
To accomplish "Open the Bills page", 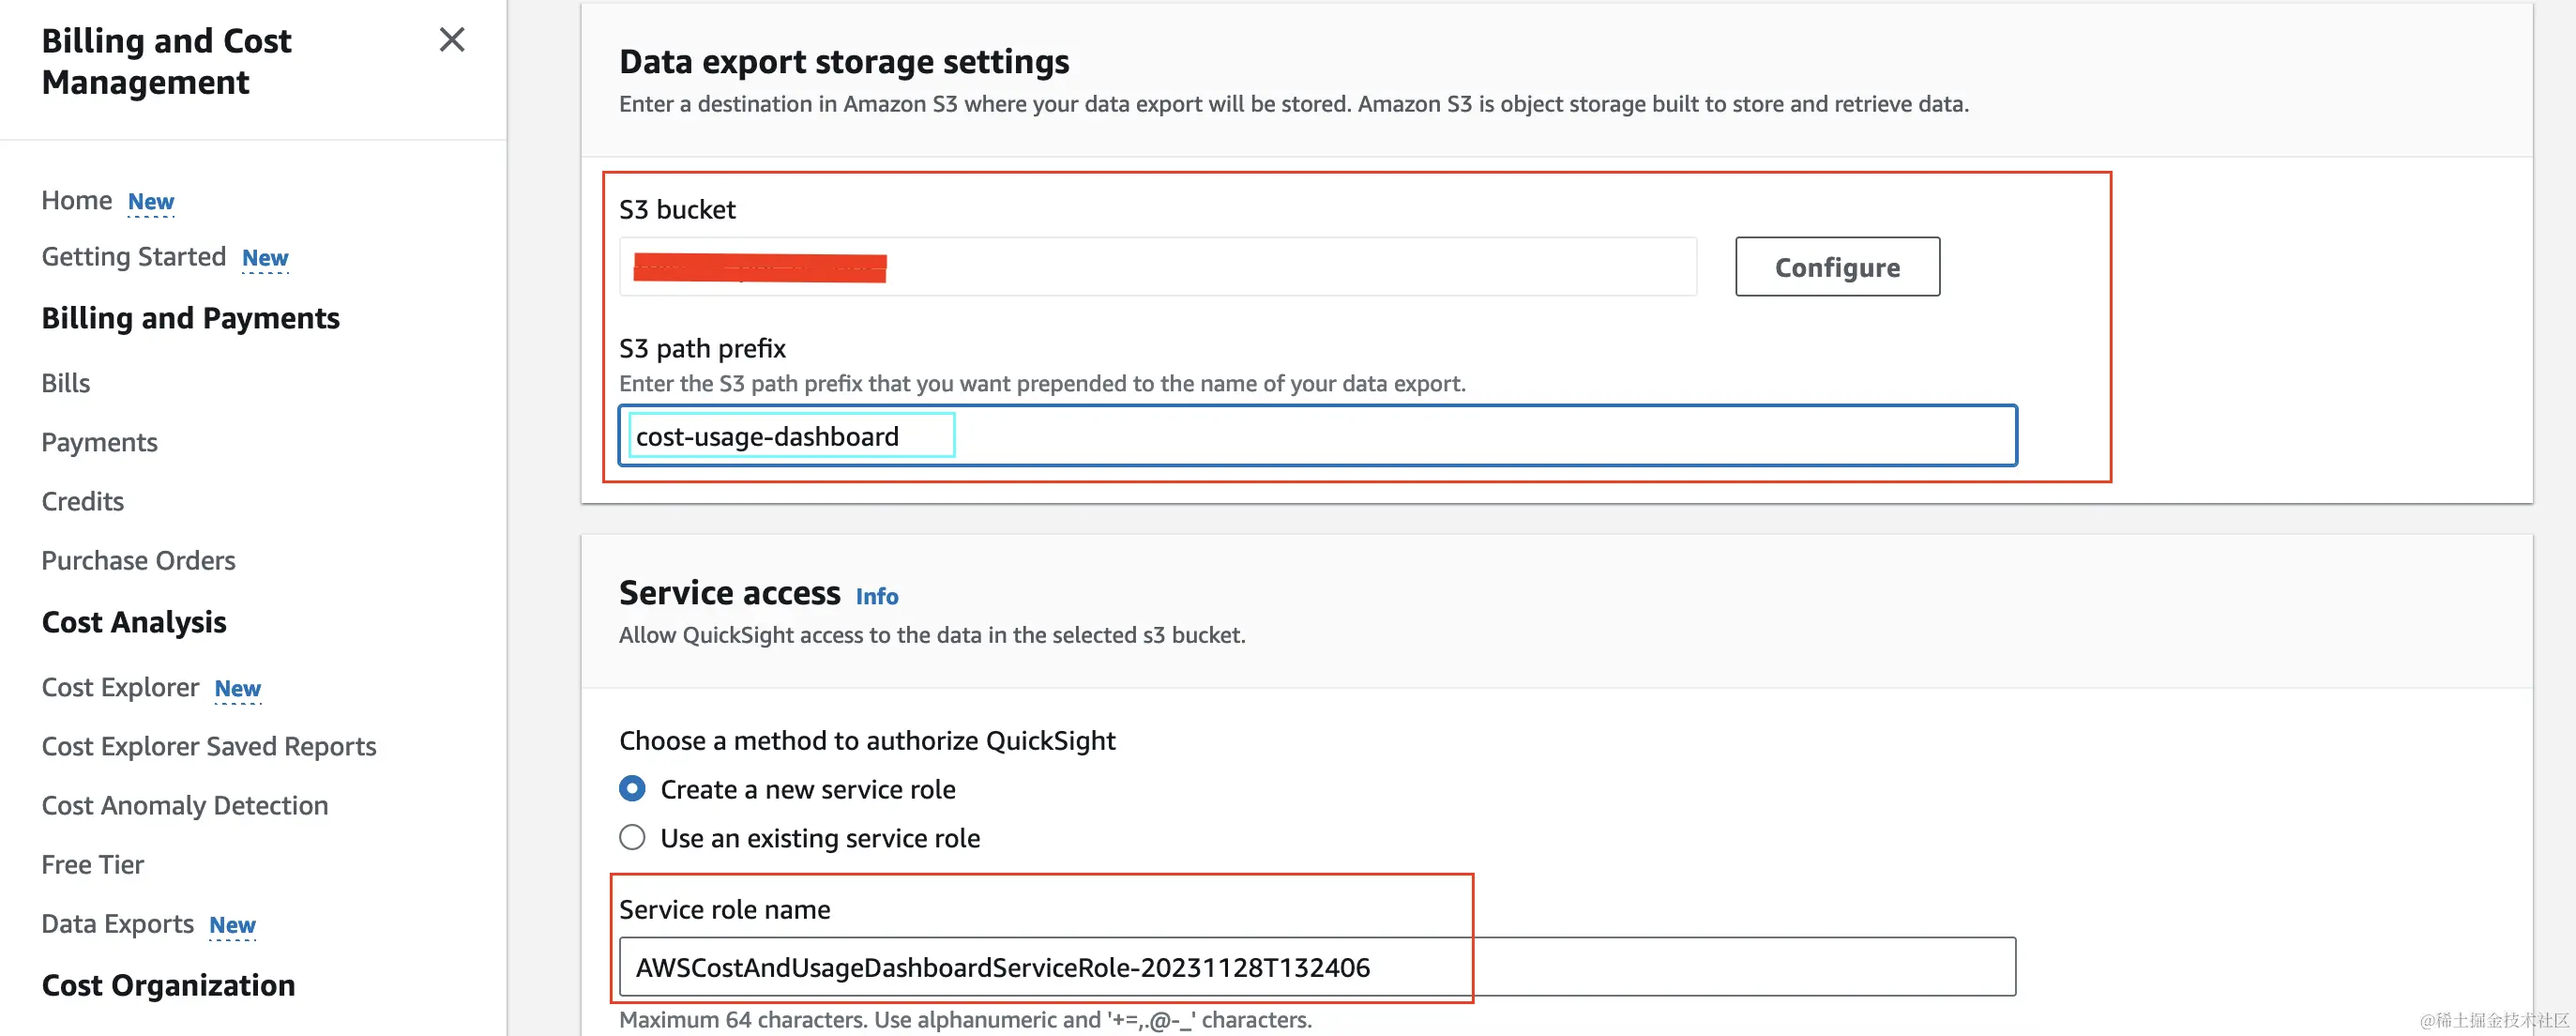I will click(x=66, y=383).
